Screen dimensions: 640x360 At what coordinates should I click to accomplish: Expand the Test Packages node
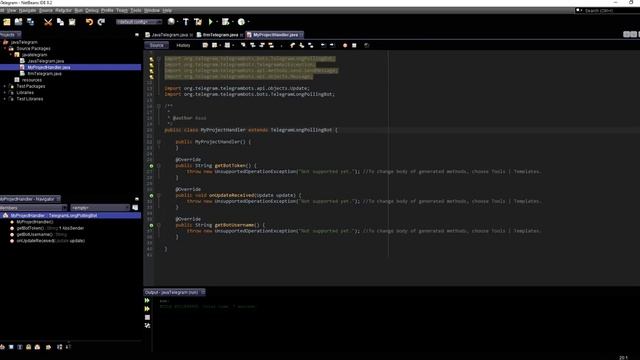tap(5, 87)
